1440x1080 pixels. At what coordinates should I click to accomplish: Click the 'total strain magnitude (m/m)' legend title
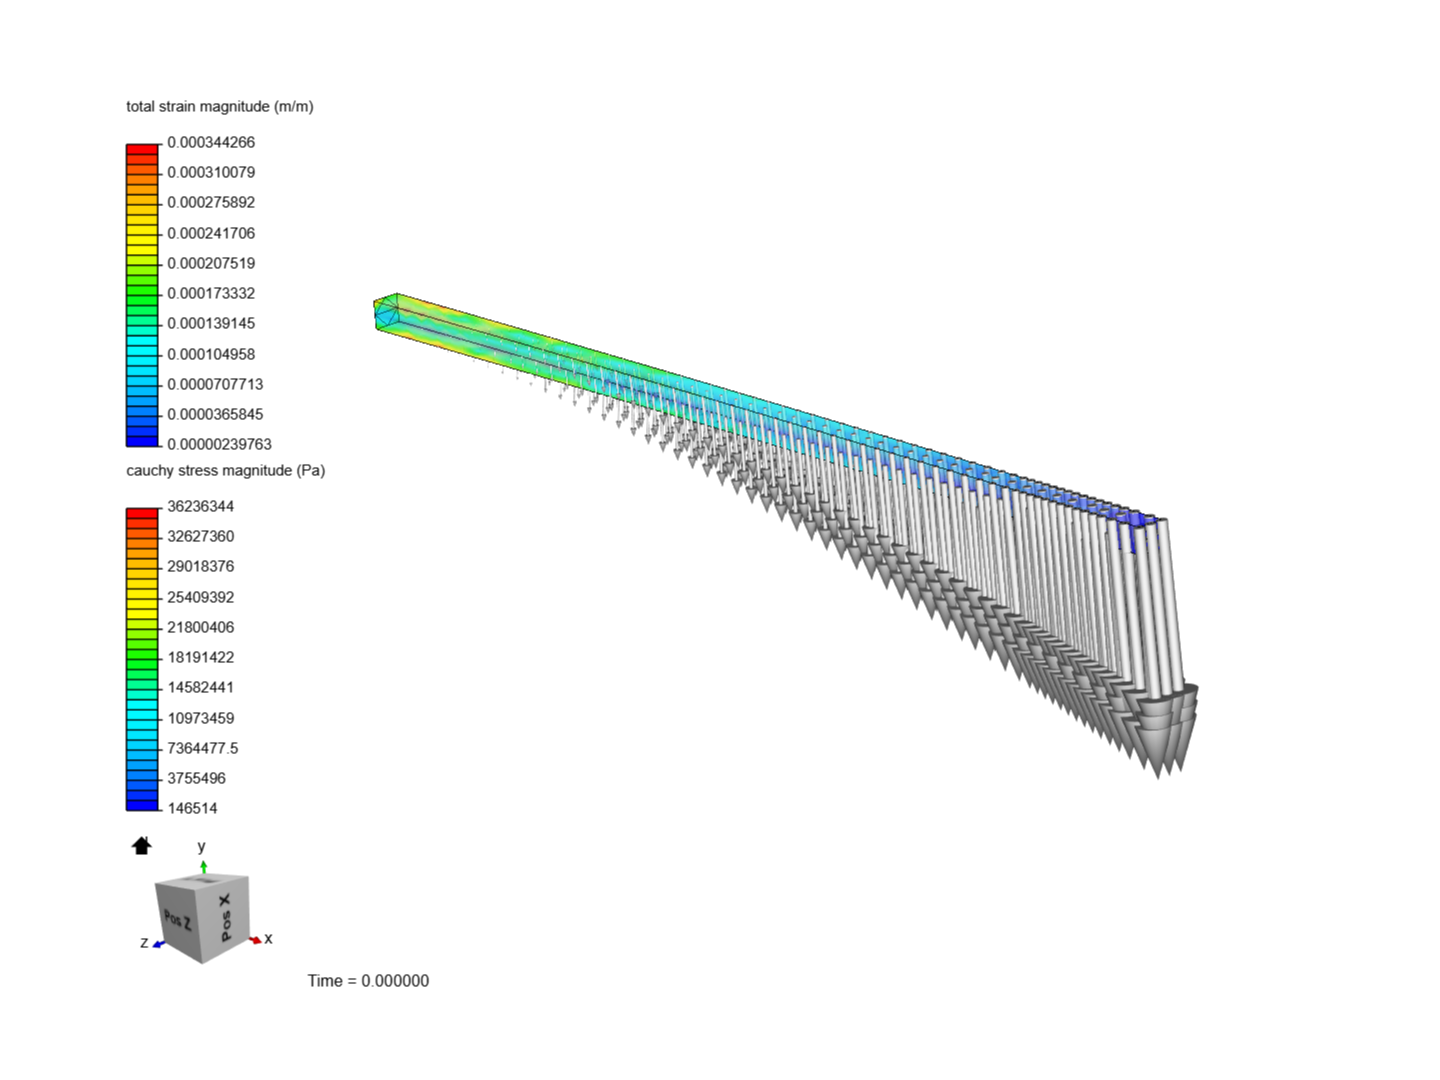click(220, 106)
